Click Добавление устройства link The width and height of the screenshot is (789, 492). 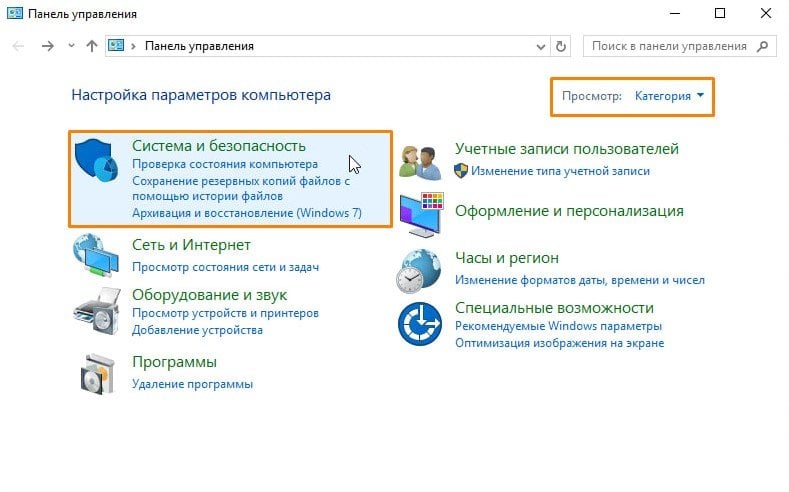pyautogui.click(x=197, y=330)
